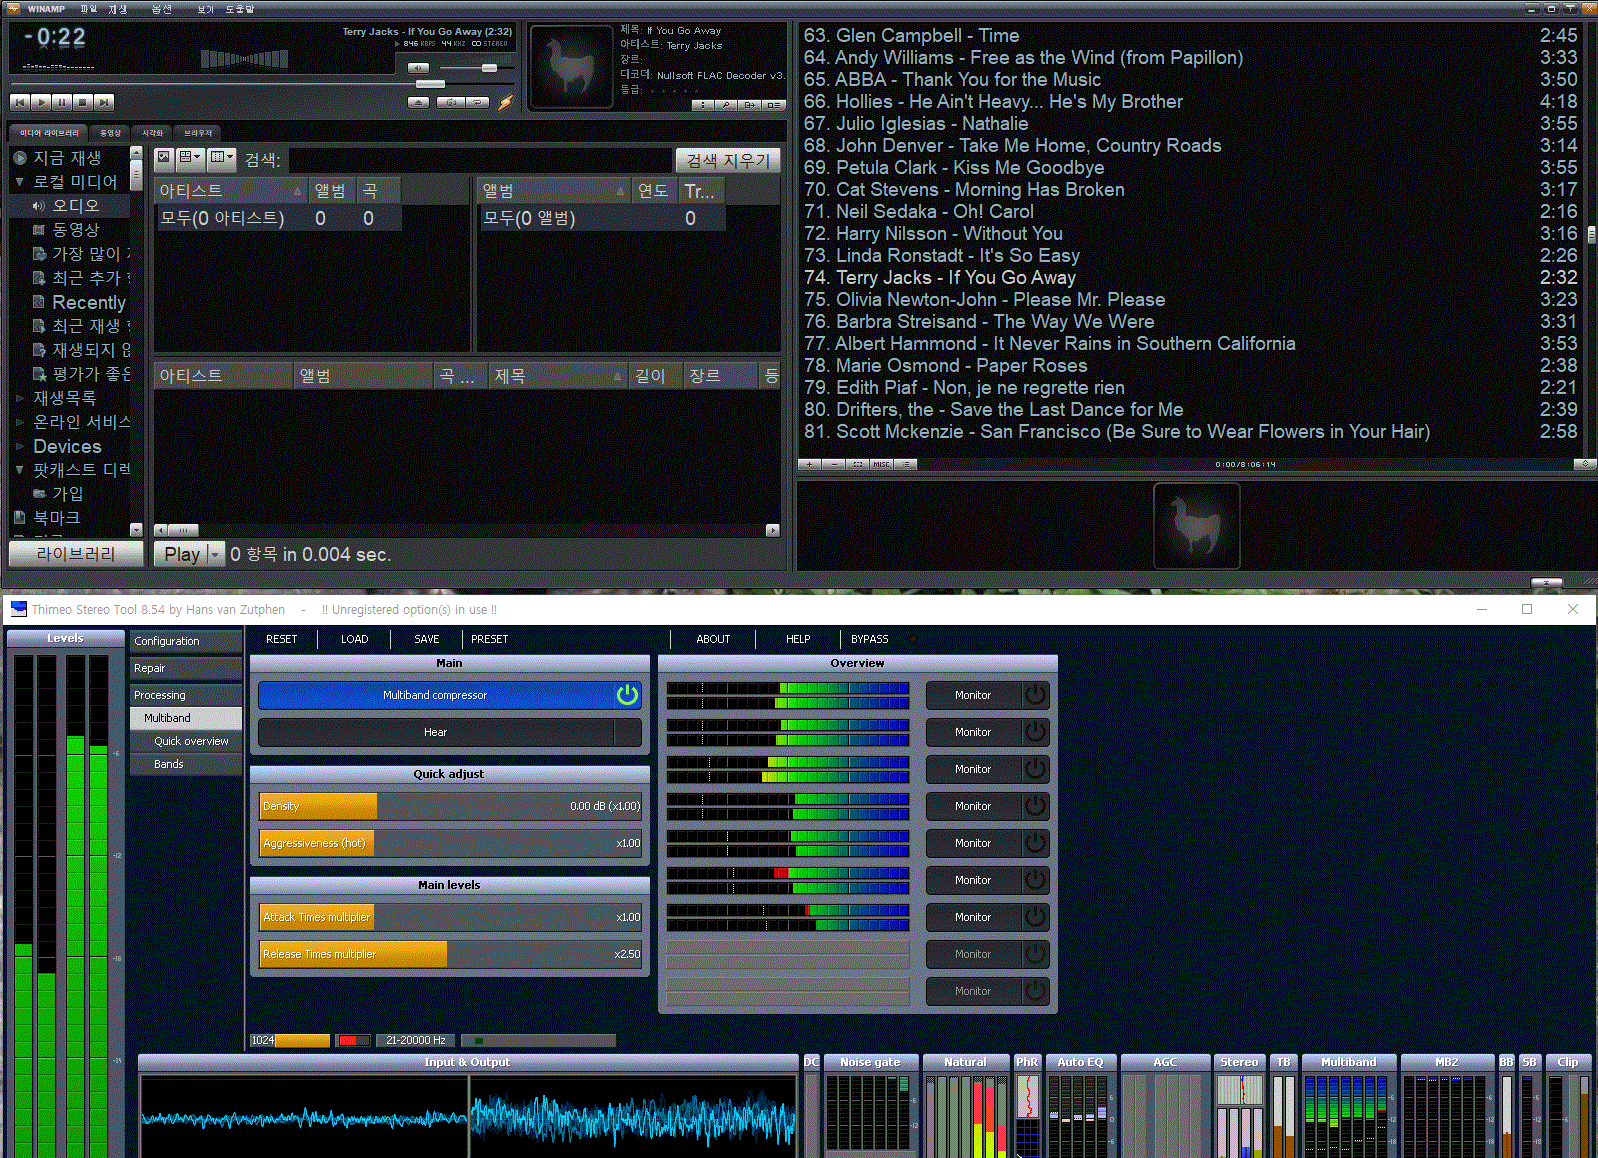Toggle power icon on second Monitor row
The height and width of the screenshot is (1158, 1598).
[x=1036, y=732]
